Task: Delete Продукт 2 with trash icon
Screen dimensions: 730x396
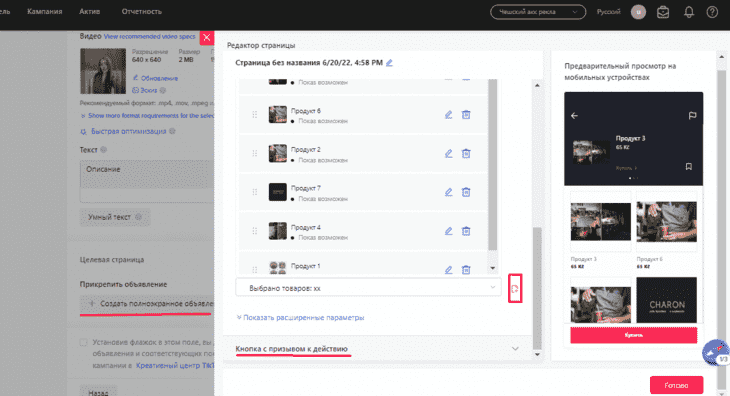Action: [466, 153]
